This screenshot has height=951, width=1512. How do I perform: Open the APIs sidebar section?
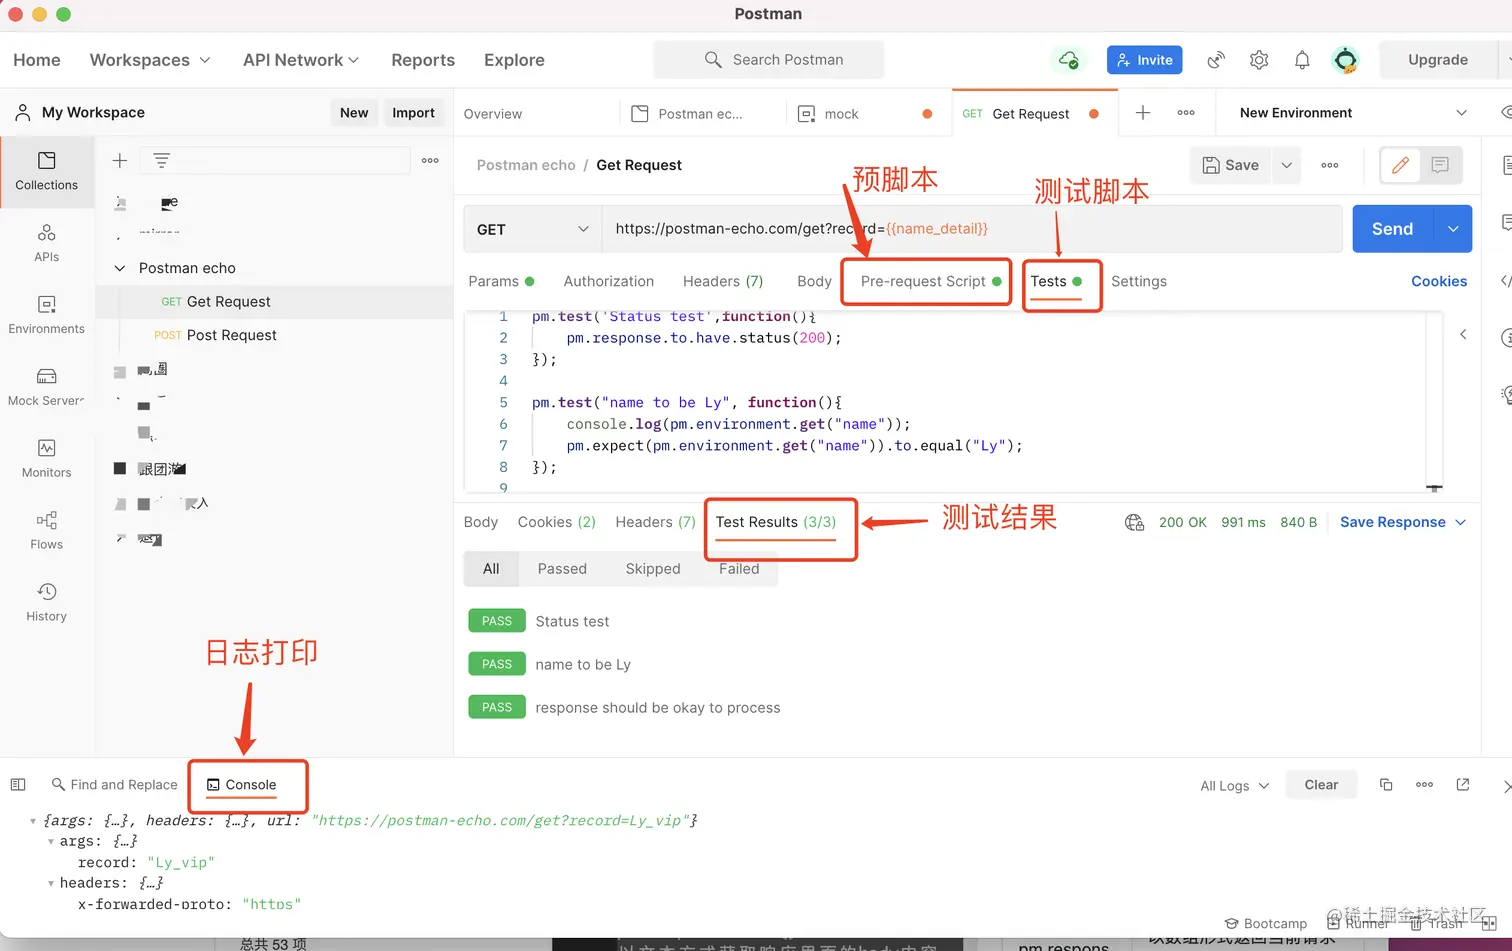(46, 243)
